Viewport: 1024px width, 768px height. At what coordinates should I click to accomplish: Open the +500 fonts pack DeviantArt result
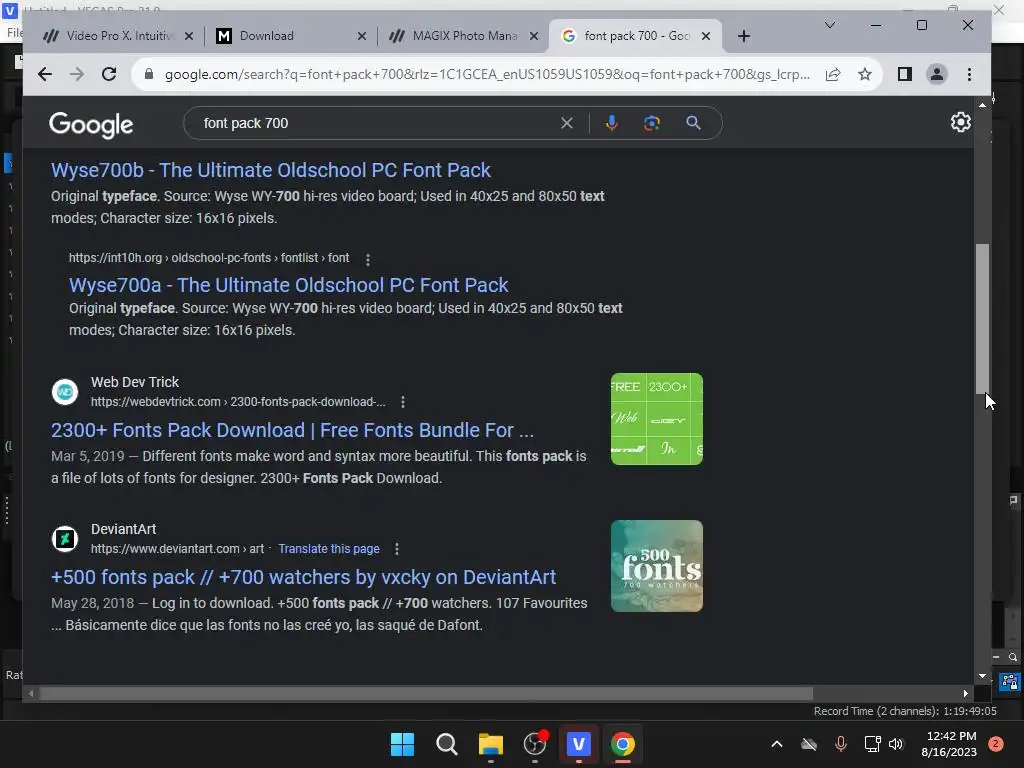pos(304,577)
